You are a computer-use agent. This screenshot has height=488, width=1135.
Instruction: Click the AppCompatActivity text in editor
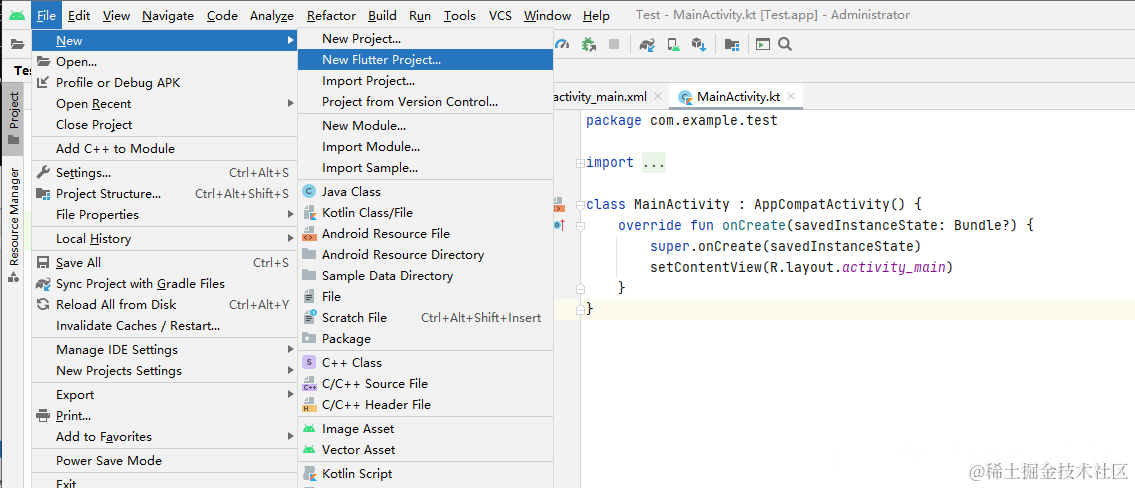[822, 204]
